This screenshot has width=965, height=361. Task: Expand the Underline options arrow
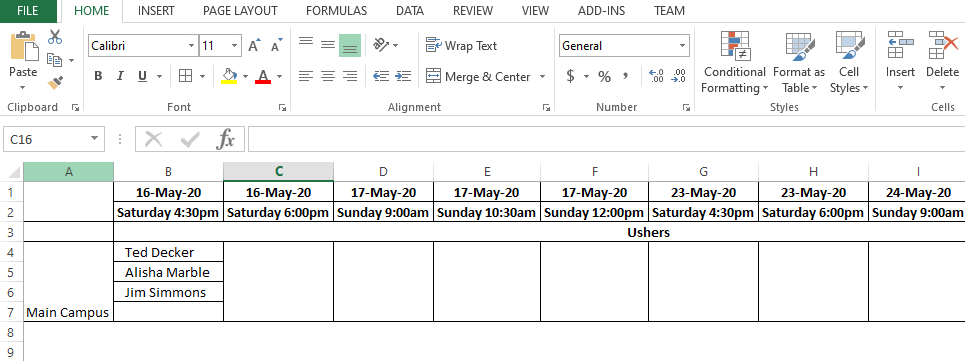[159, 76]
